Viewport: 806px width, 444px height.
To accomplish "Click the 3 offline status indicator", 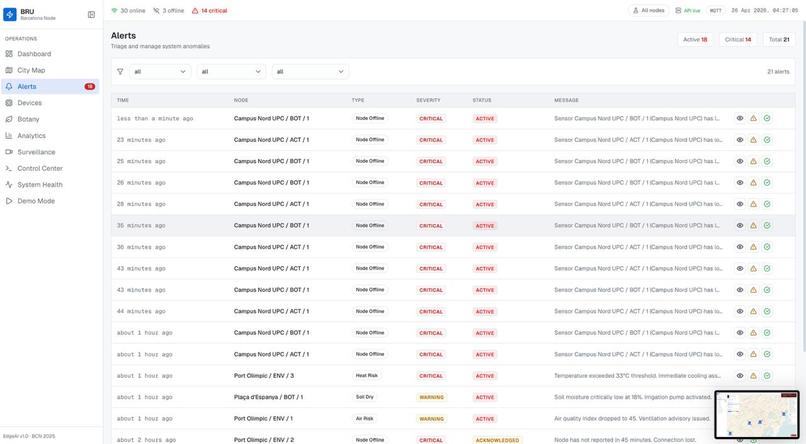I will (x=169, y=10).
